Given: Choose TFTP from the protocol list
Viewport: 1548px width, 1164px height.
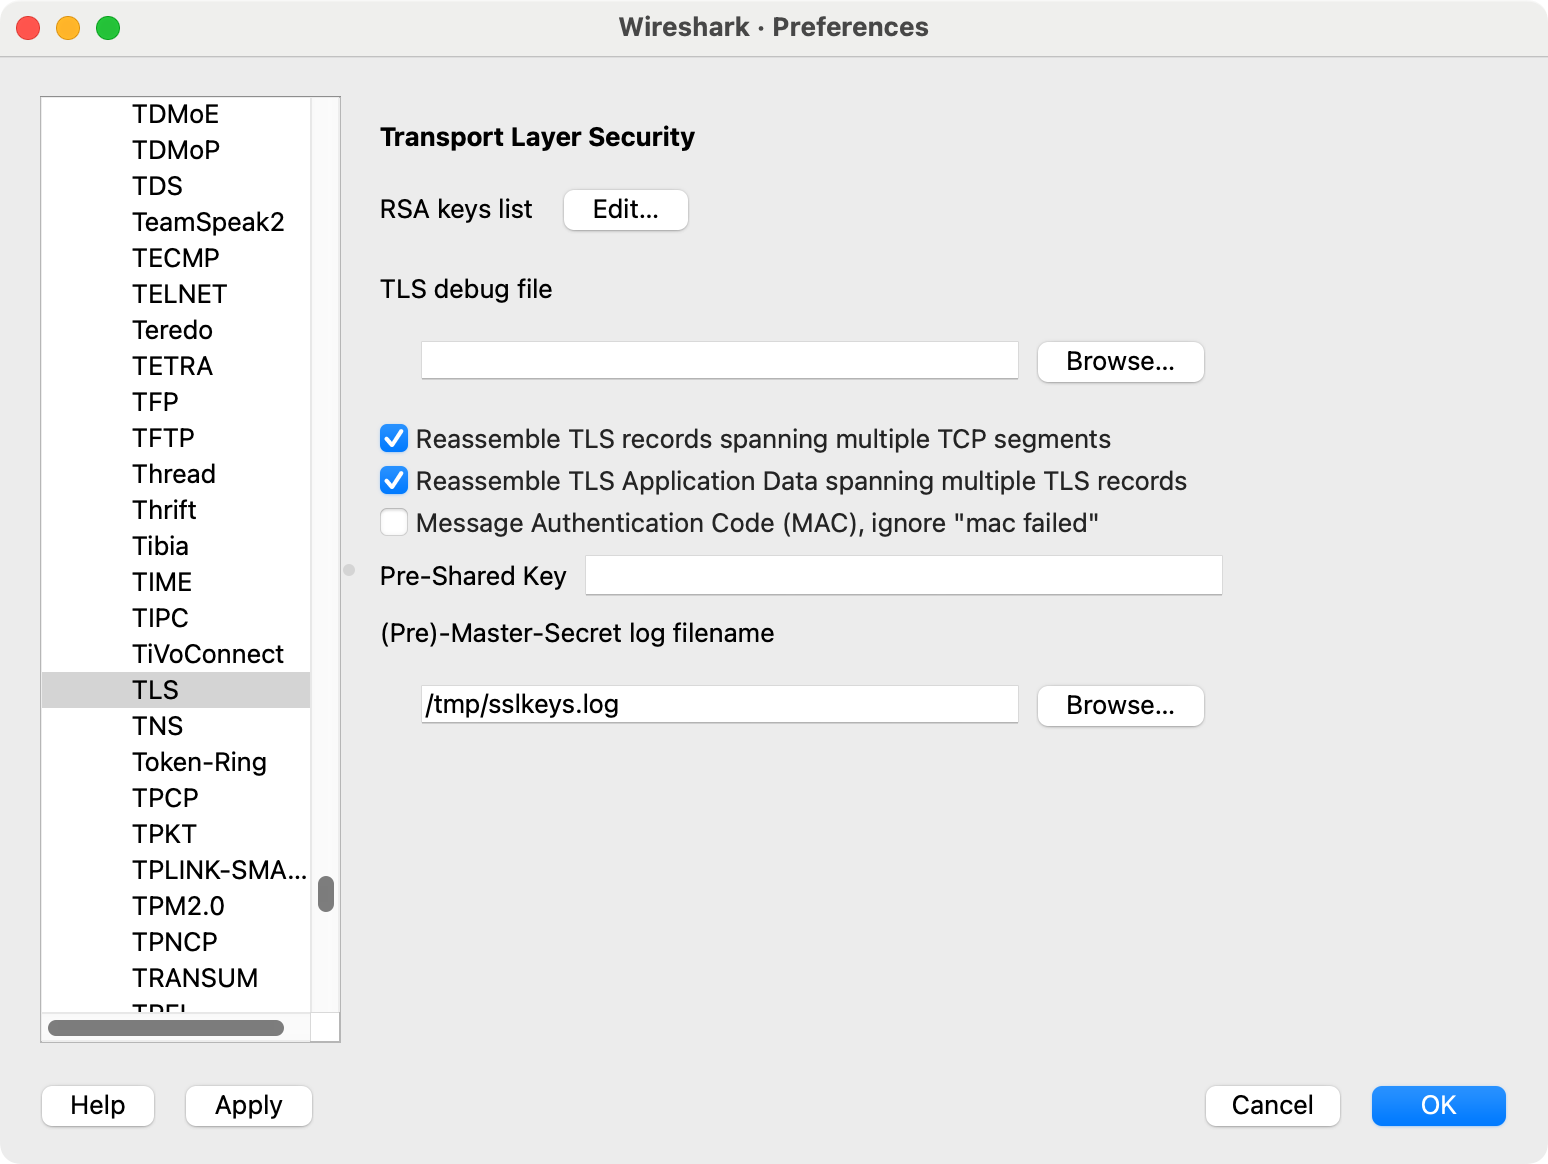Looking at the screenshot, I should click(163, 438).
